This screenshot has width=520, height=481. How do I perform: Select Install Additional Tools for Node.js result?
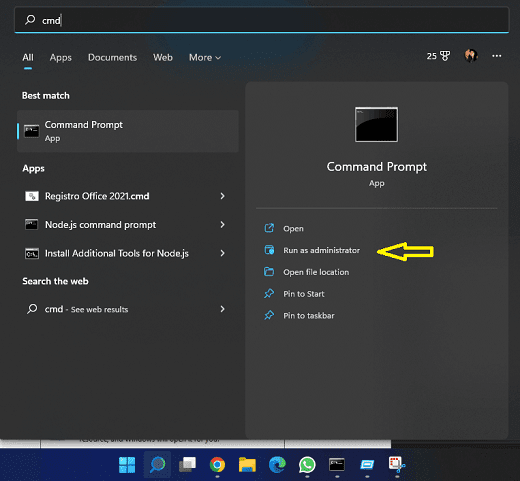pos(128,253)
